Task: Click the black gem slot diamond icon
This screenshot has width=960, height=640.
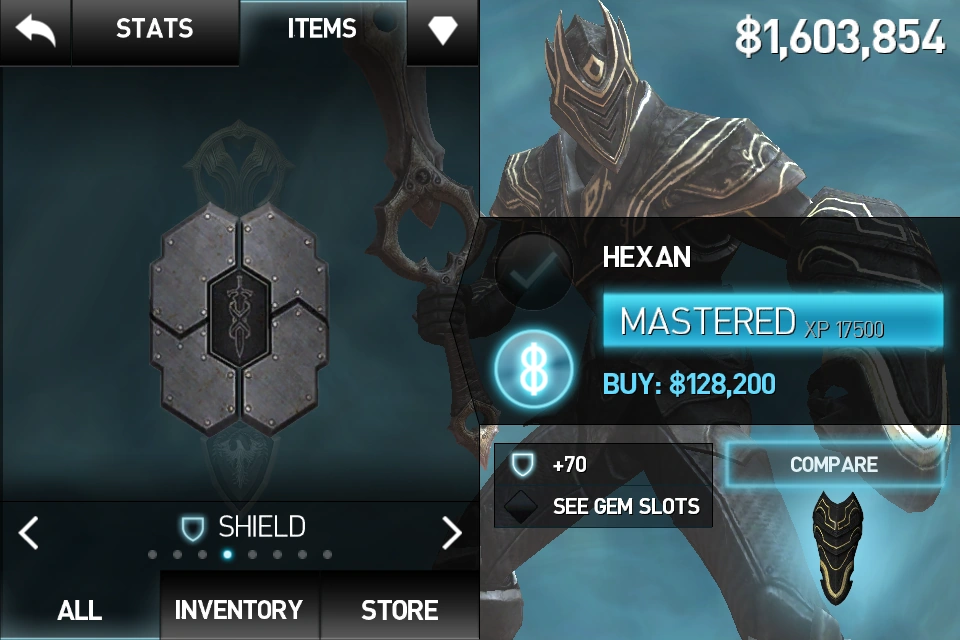Action: point(520,506)
